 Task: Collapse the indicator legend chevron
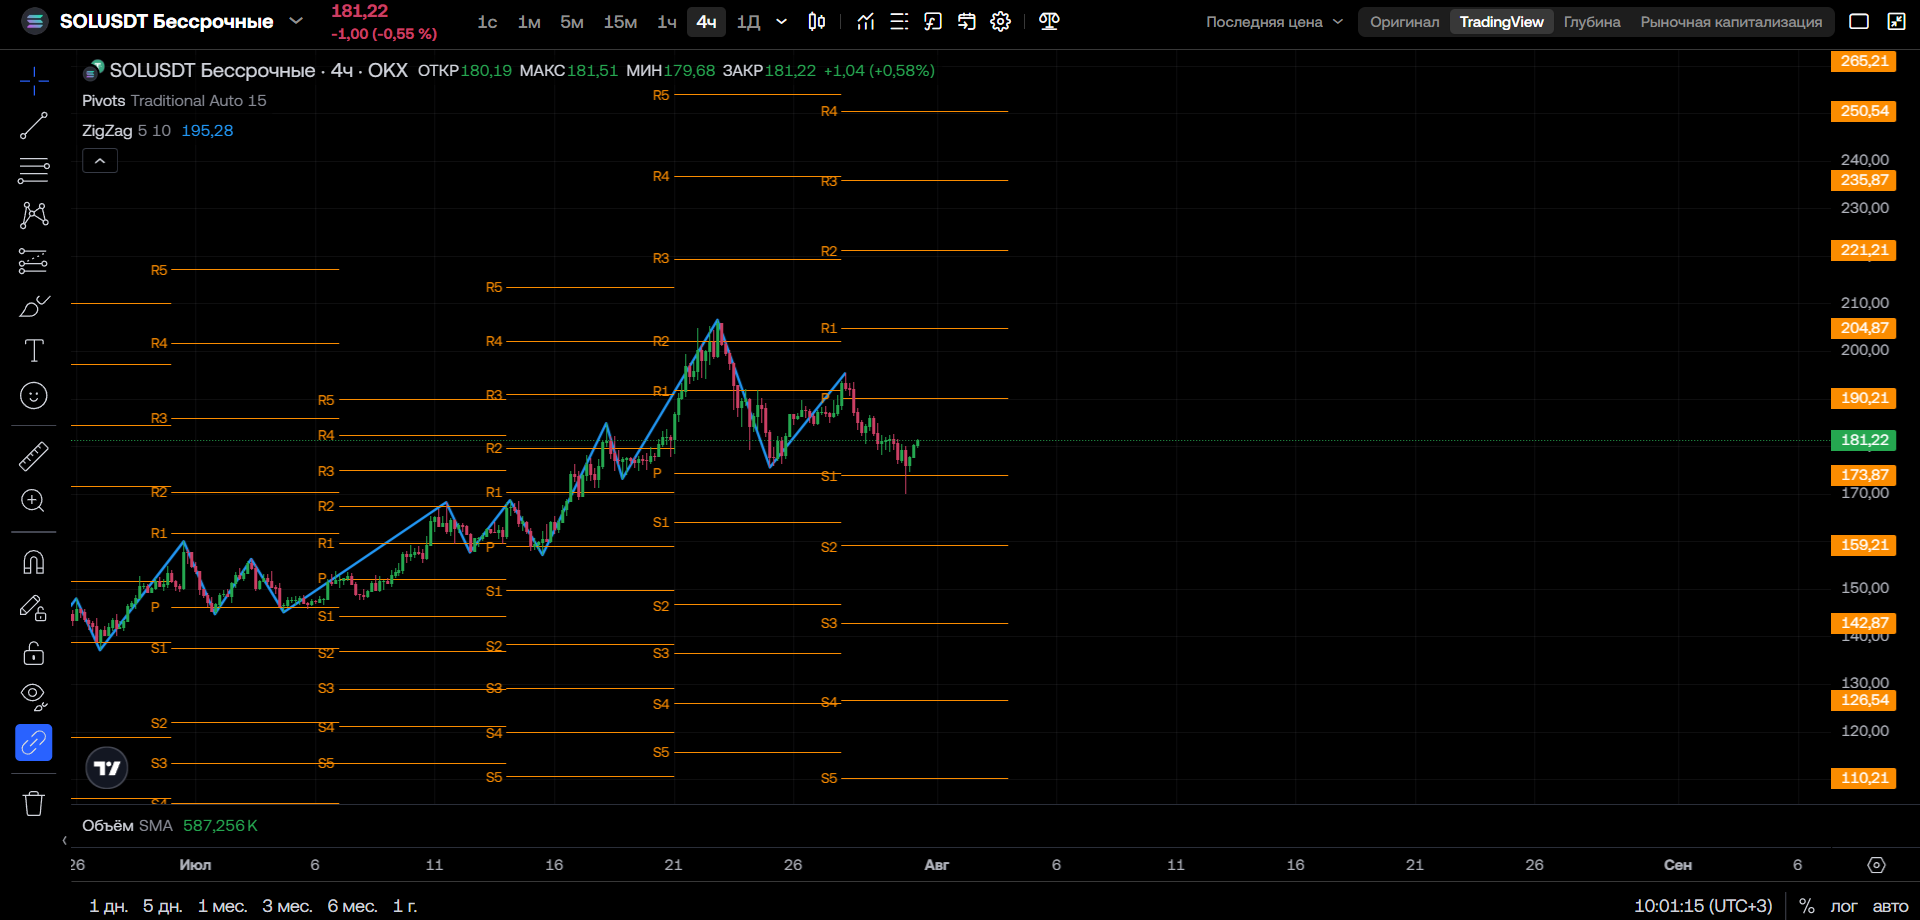tap(100, 161)
